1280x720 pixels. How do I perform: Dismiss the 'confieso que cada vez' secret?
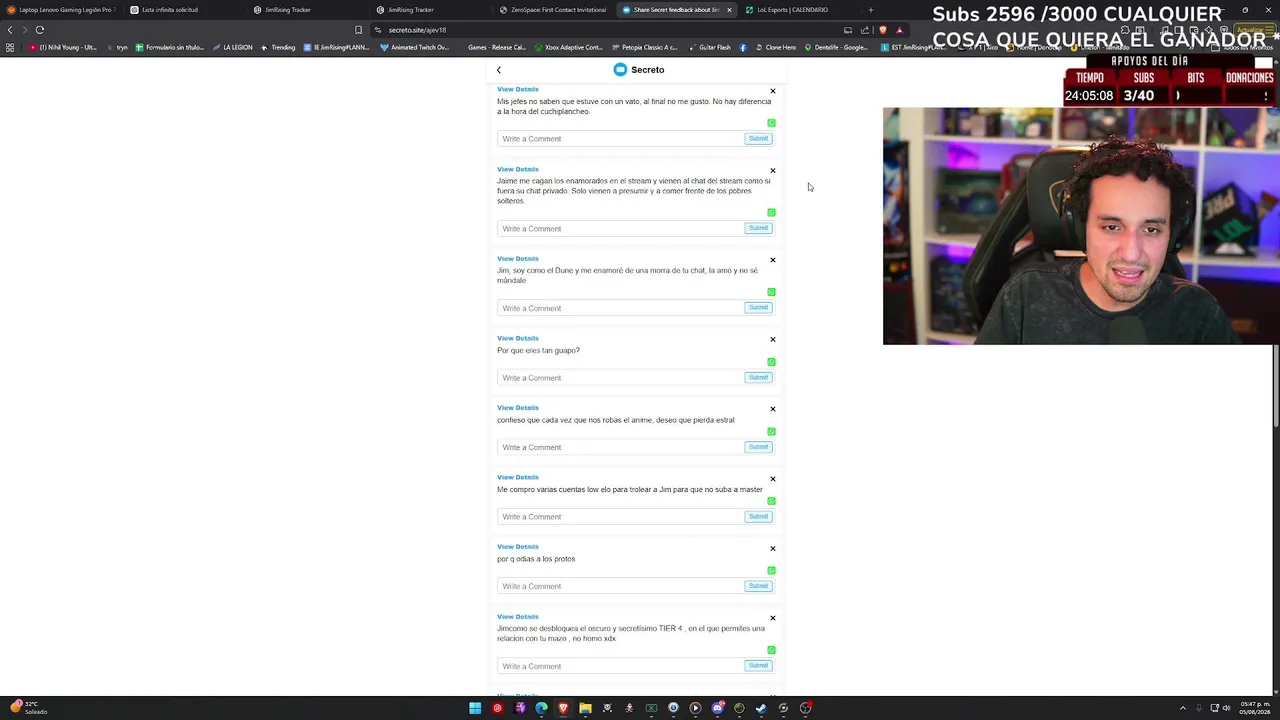(x=772, y=409)
